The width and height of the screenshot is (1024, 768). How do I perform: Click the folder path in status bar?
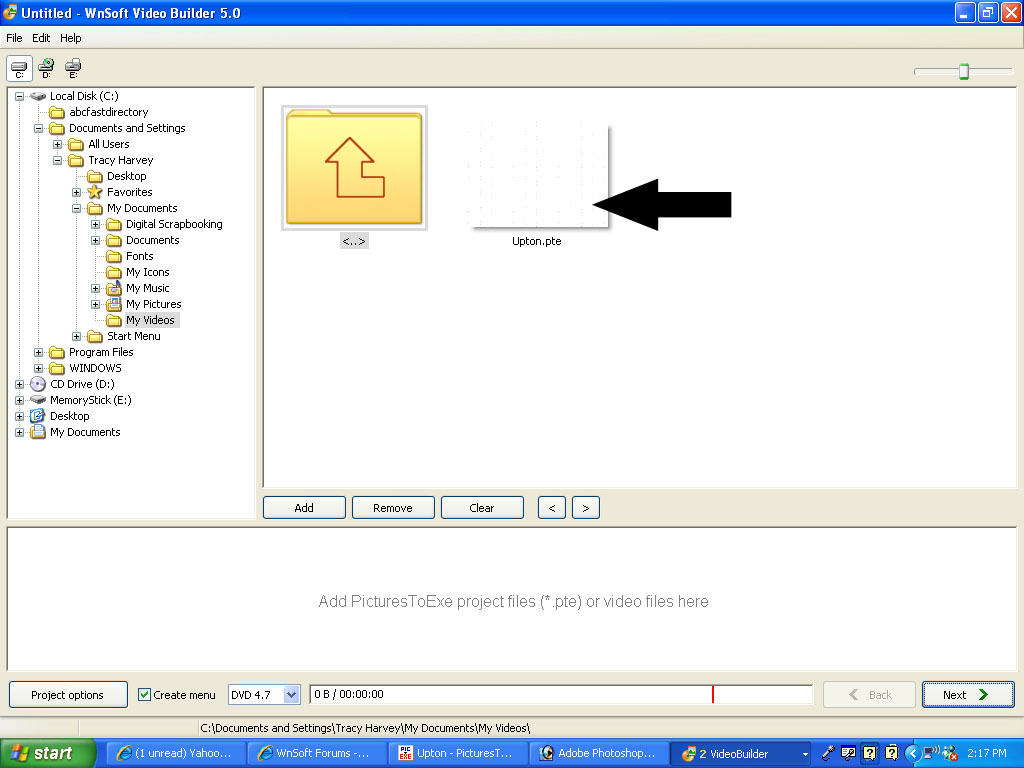(365, 728)
